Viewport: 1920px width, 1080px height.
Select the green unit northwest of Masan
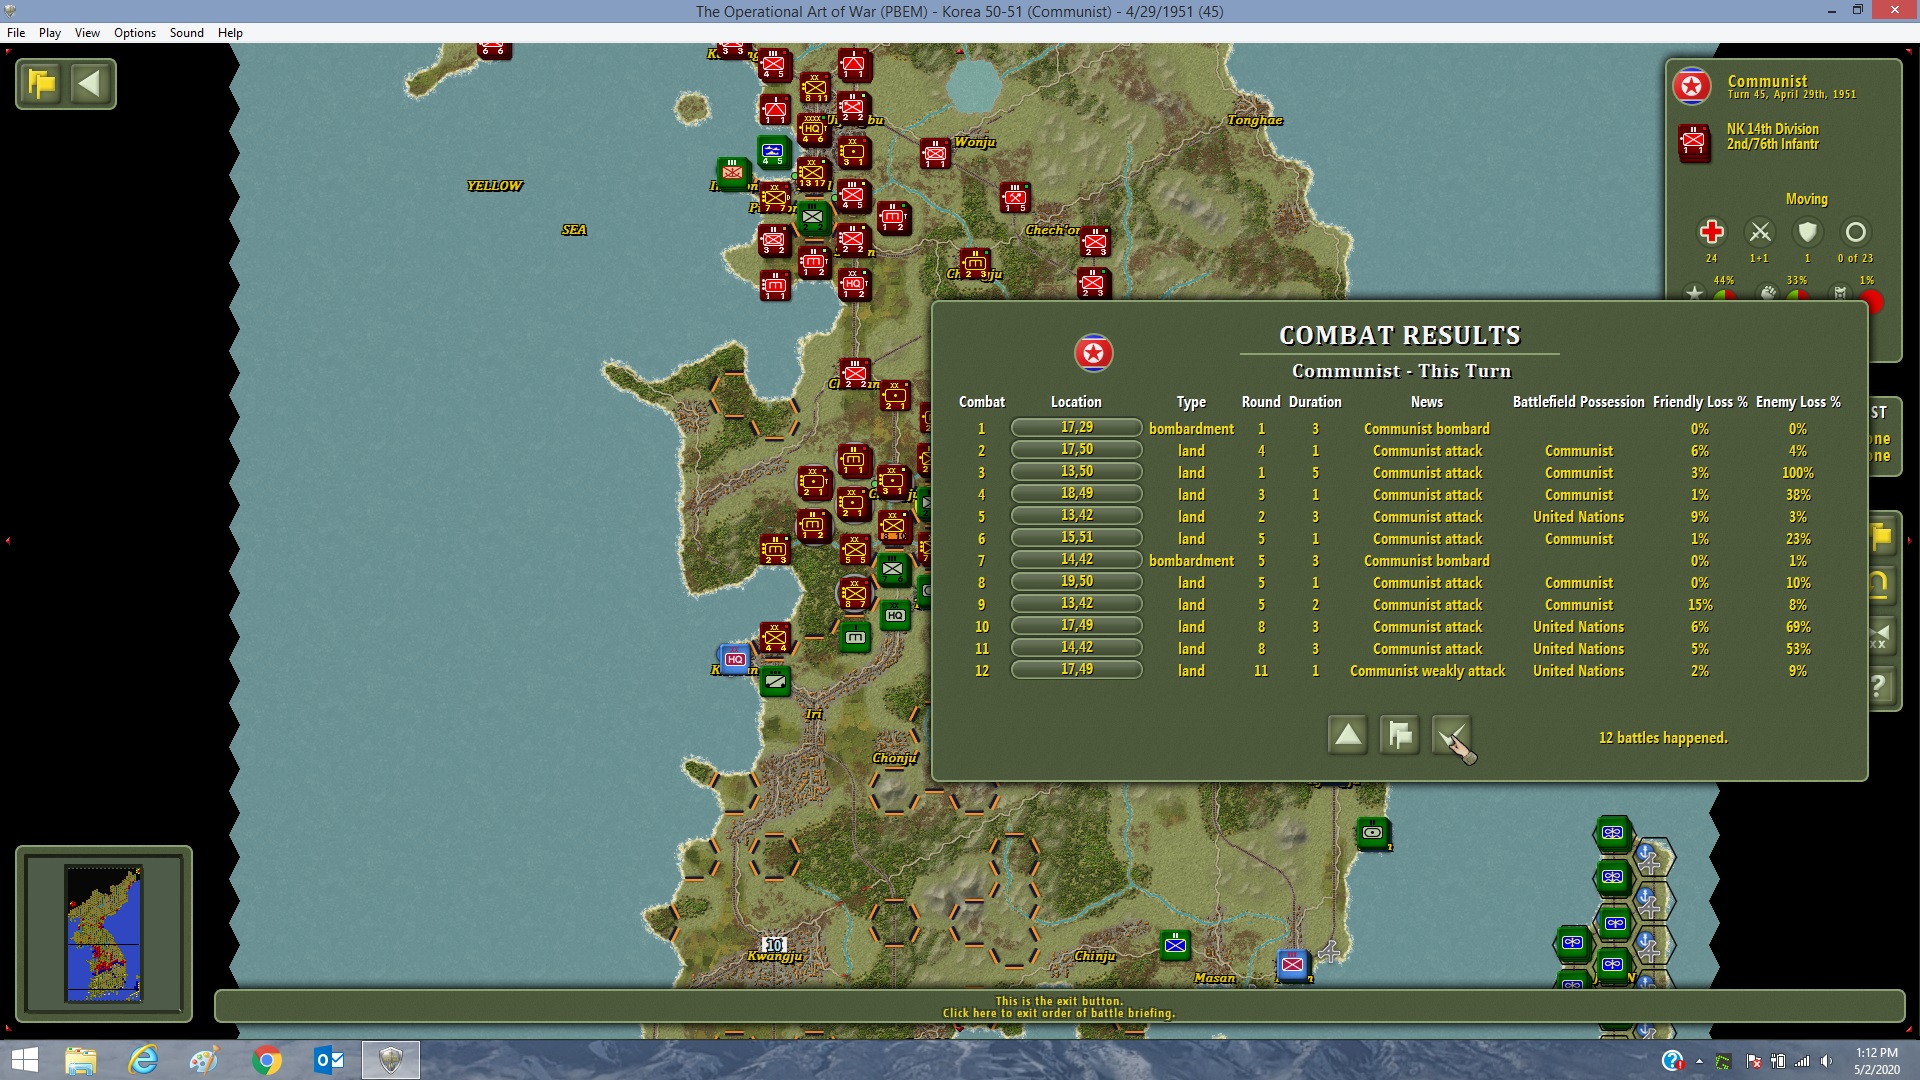point(1175,945)
